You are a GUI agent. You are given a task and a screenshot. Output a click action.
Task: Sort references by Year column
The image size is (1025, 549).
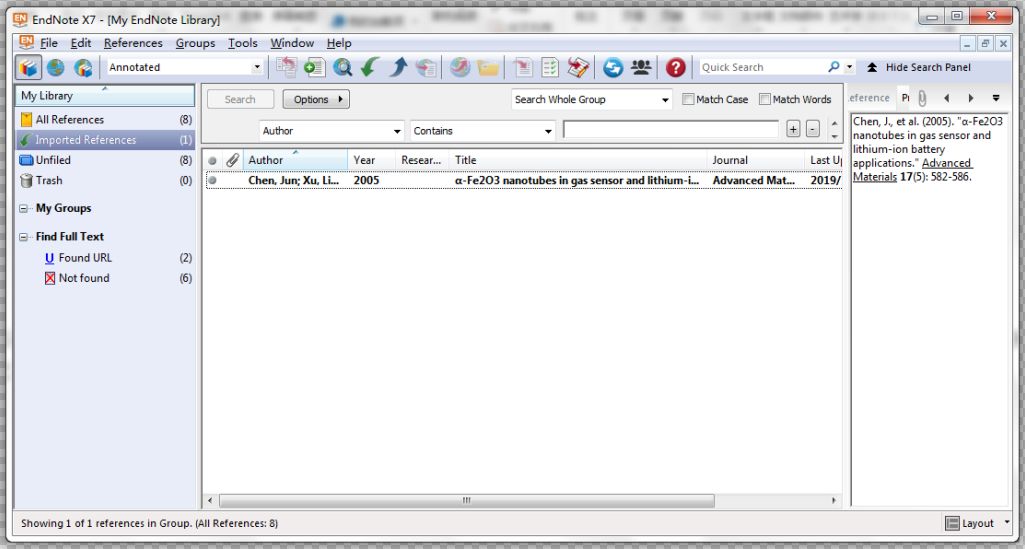tap(371, 160)
